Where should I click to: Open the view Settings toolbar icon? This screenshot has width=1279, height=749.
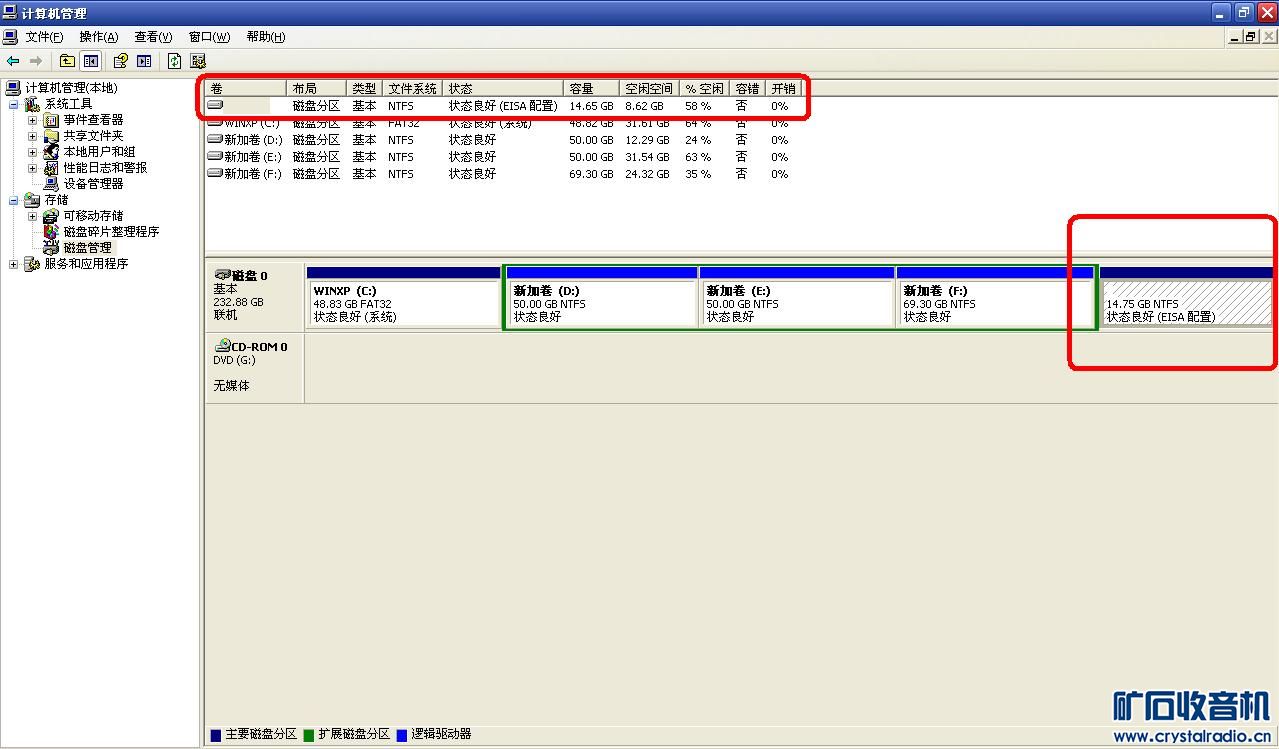(x=197, y=61)
